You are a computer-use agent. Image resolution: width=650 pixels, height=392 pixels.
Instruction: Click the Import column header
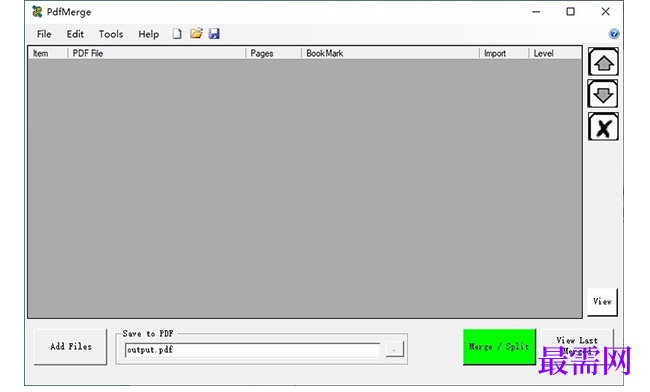504,53
